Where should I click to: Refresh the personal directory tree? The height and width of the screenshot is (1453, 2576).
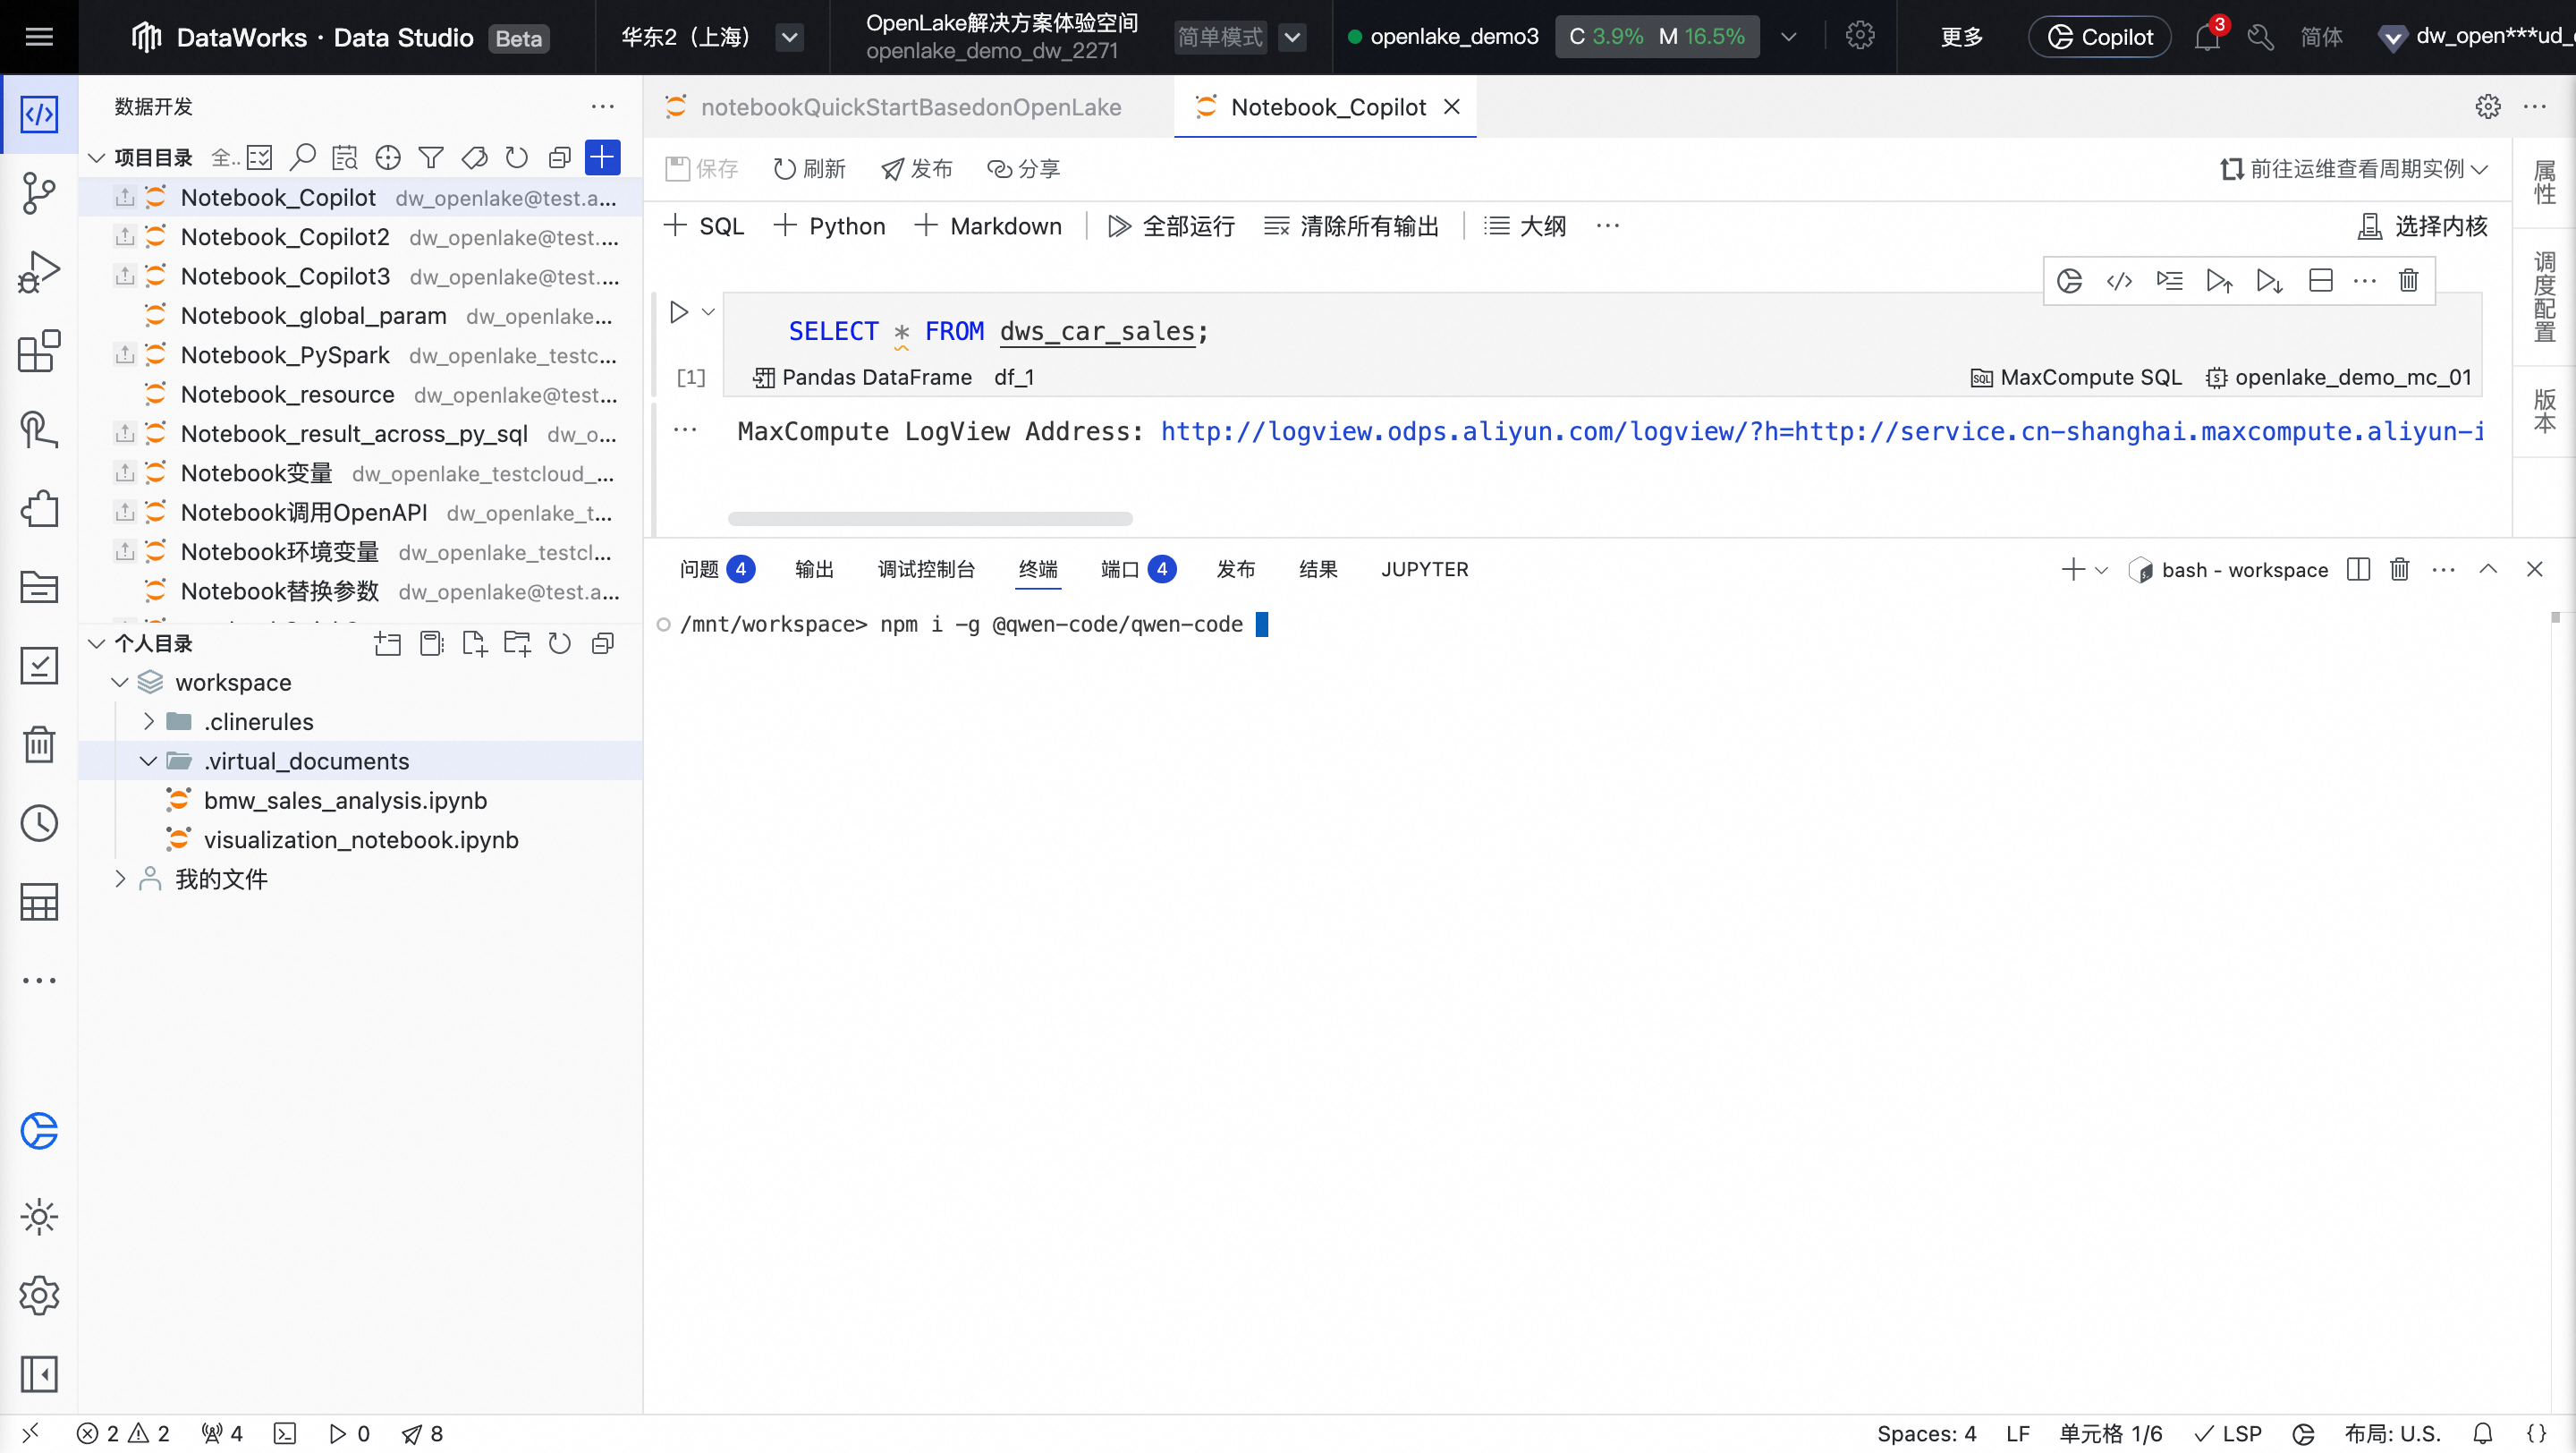(560, 643)
